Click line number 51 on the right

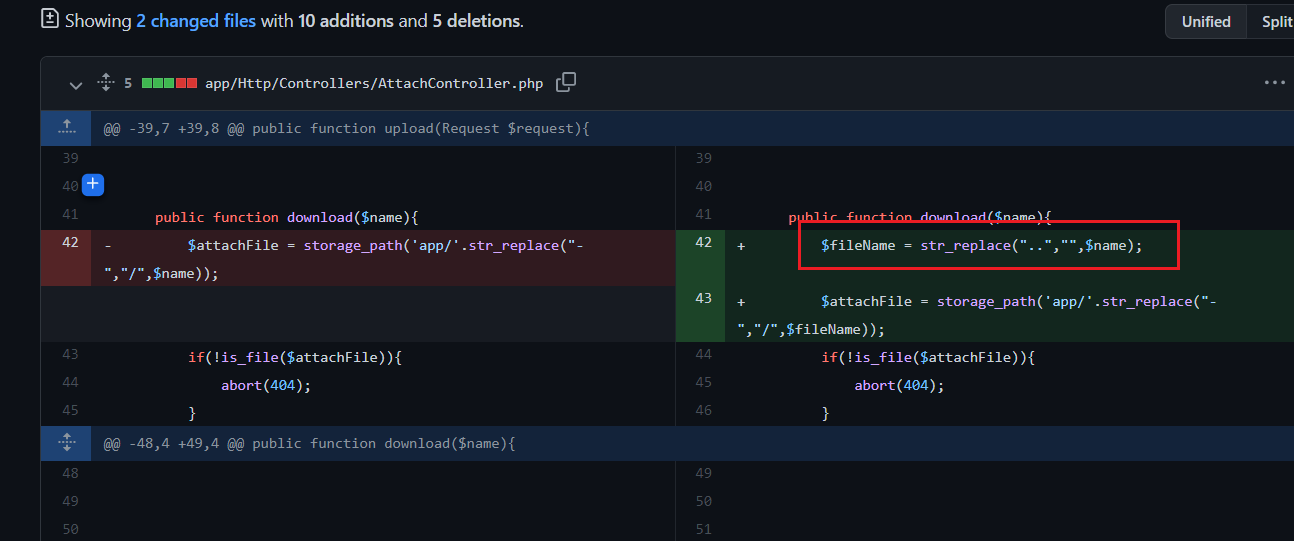(703, 529)
